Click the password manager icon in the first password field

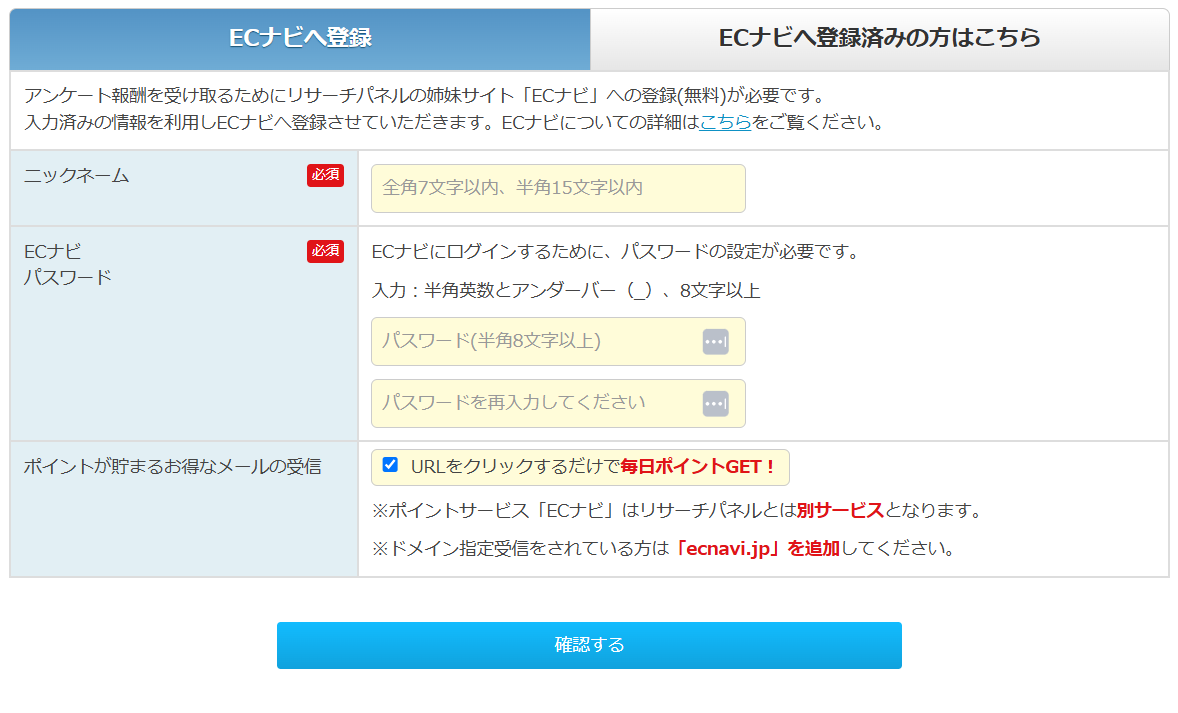(715, 342)
